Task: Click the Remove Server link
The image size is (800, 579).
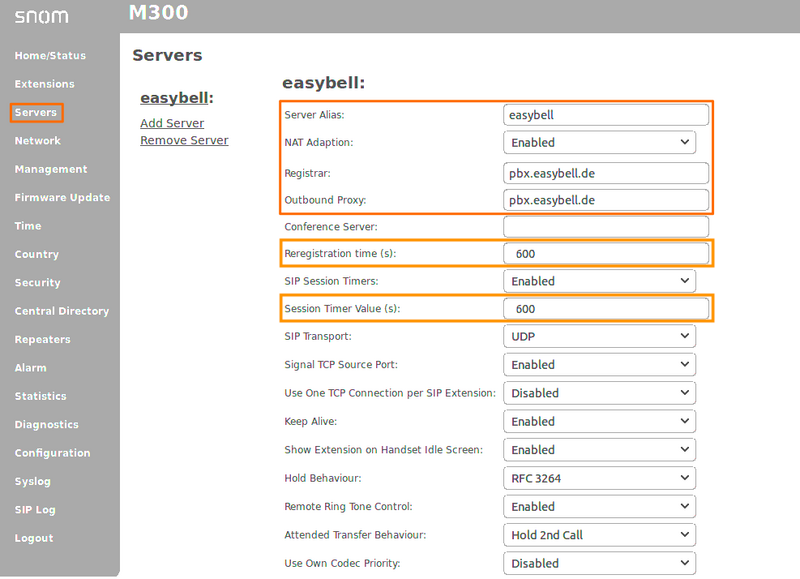Action: click(x=184, y=140)
